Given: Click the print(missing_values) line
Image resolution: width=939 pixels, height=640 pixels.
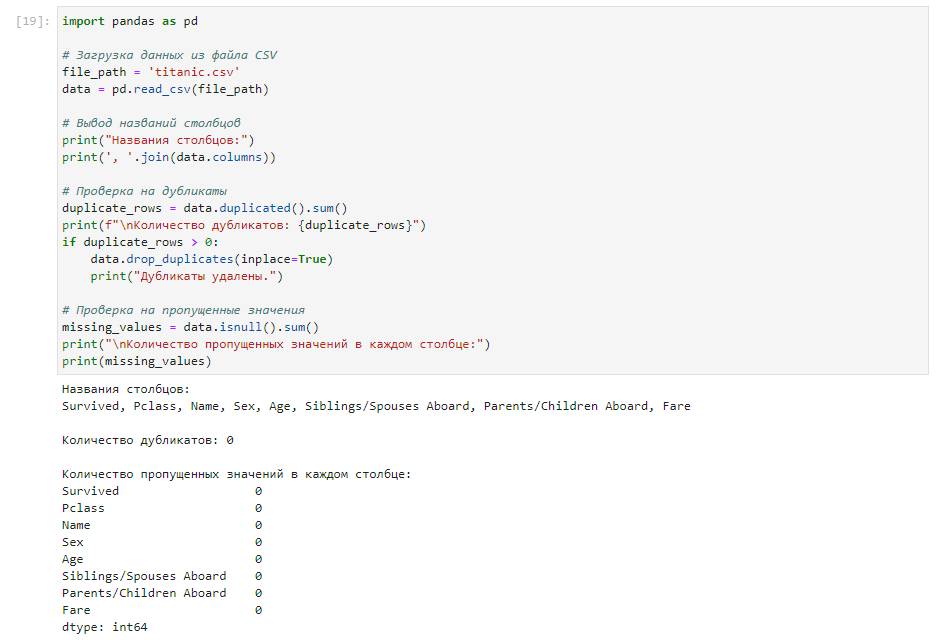Looking at the screenshot, I should (136, 361).
